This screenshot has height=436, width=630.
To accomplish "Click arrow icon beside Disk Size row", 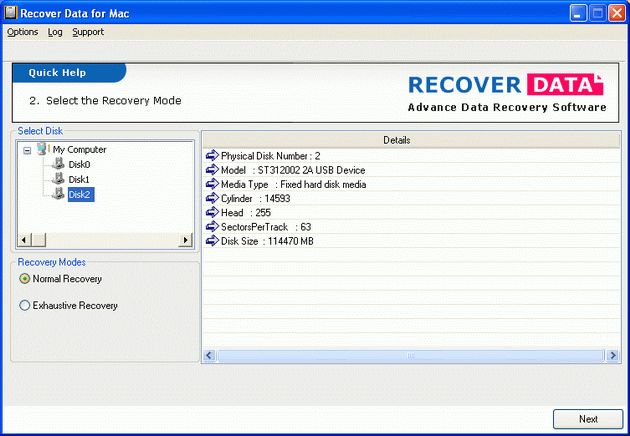I will pos(212,241).
